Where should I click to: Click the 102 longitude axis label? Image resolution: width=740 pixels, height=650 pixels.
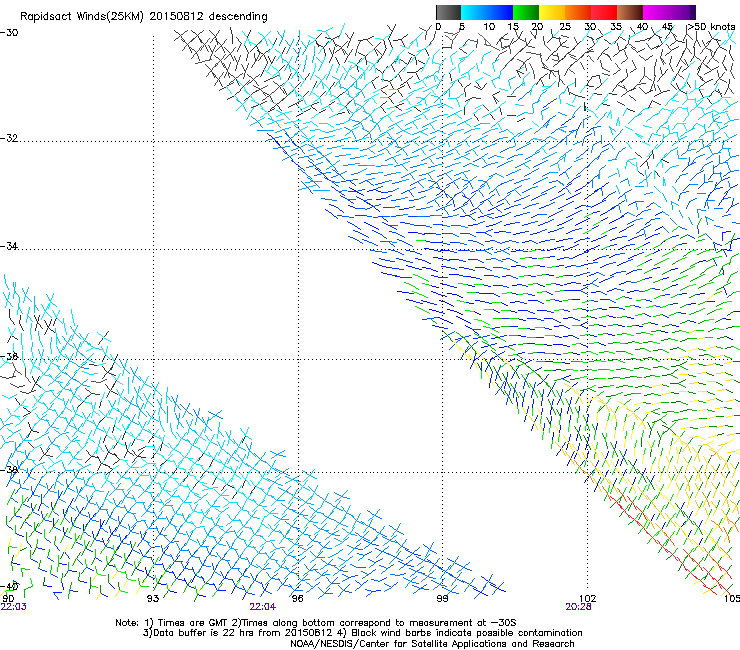coord(587,599)
